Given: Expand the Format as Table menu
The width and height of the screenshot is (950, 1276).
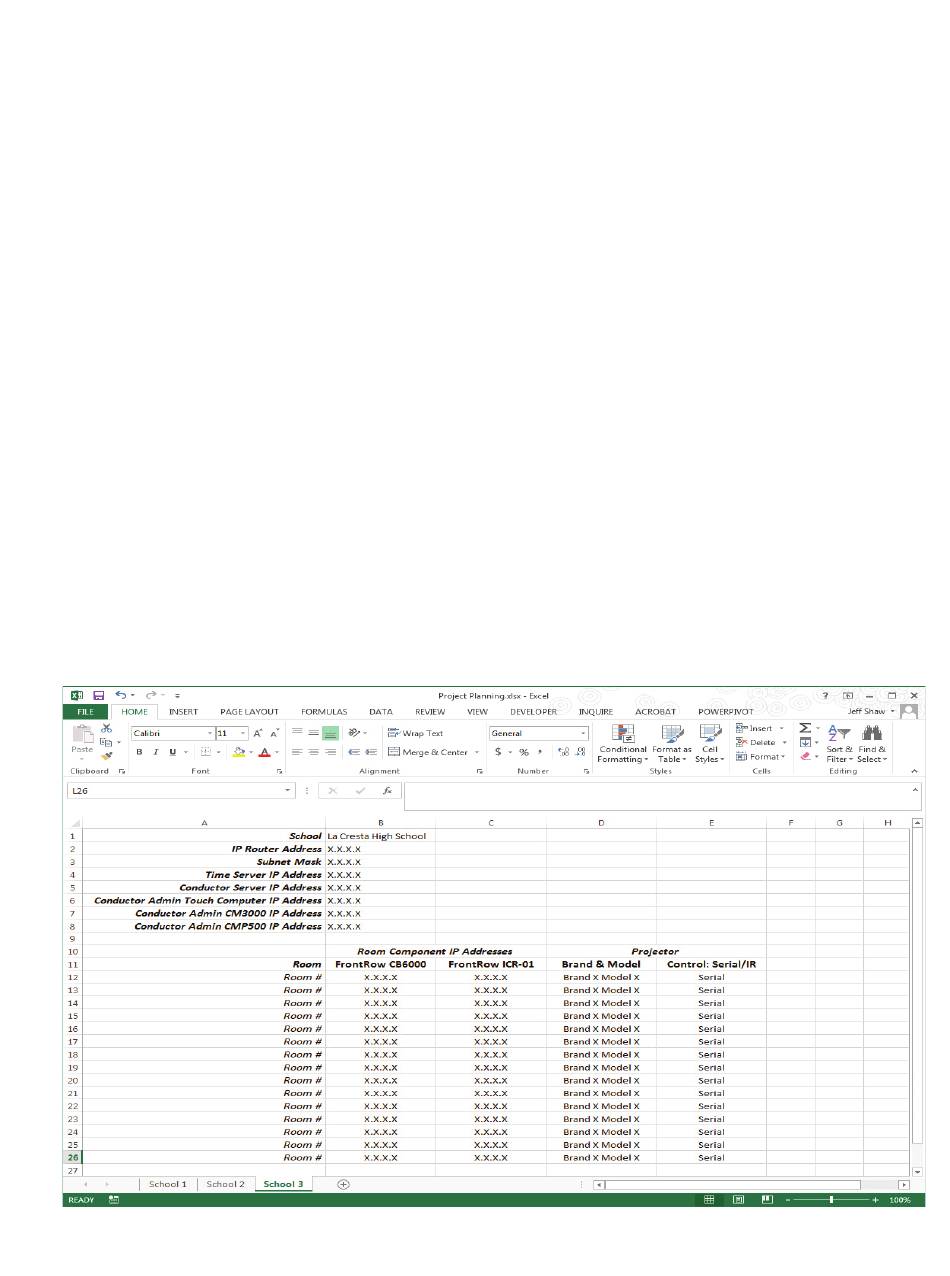Looking at the screenshot, I should (672, 744).
